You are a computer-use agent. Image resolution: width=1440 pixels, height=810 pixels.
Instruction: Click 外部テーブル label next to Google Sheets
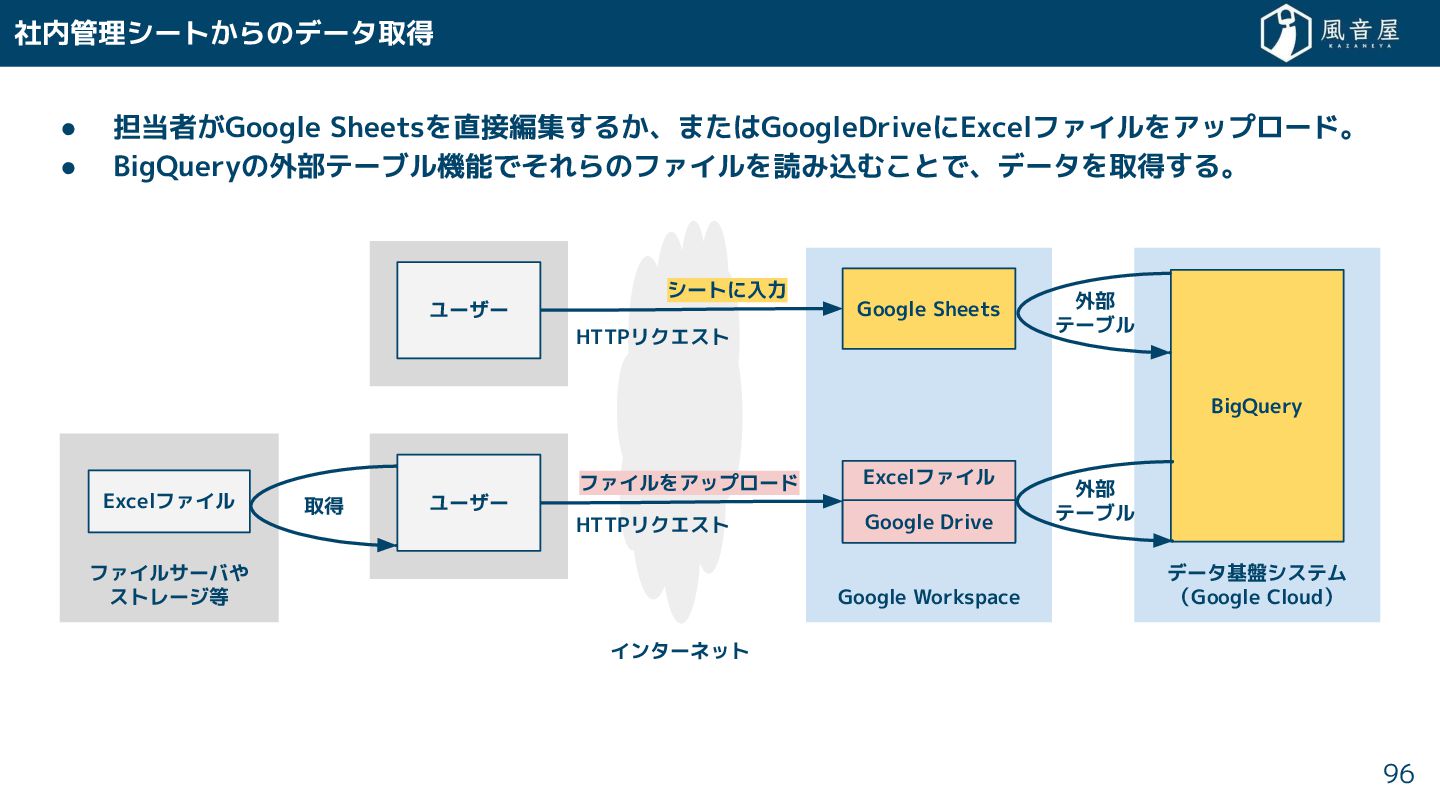pyautogui.click(x=1095, y=313)
